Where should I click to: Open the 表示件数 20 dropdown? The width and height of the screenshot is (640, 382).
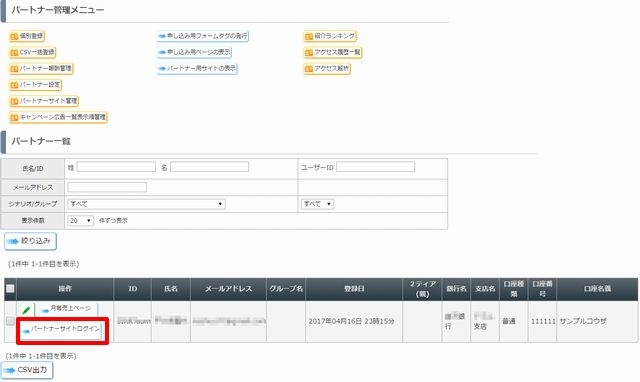tap(80, 221)
